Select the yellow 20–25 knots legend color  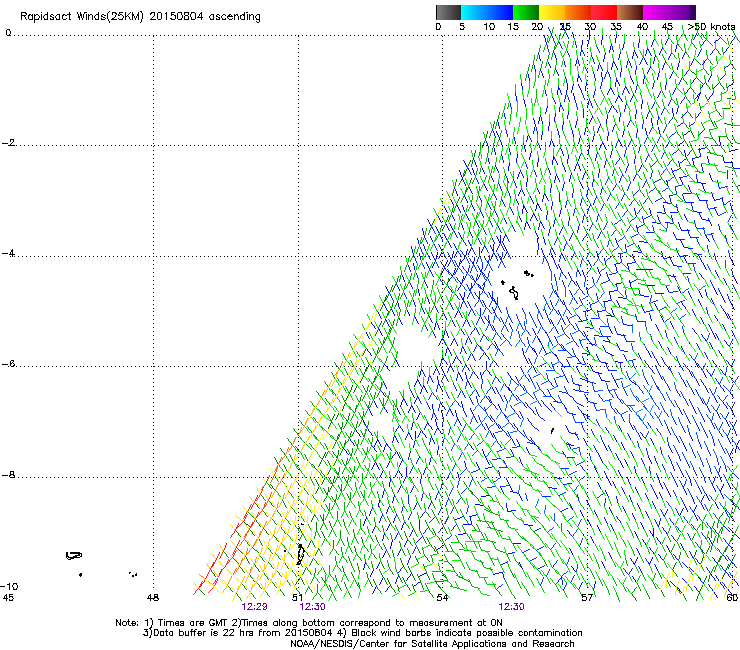pyautogui.click(x=552, y=12)
